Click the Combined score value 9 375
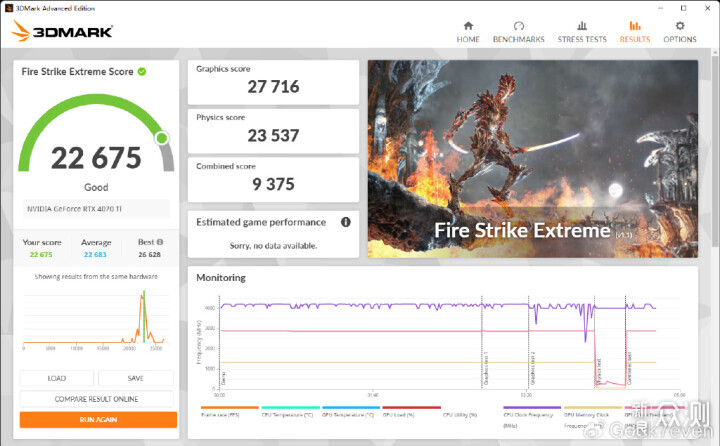 click(x=273, y=184)
